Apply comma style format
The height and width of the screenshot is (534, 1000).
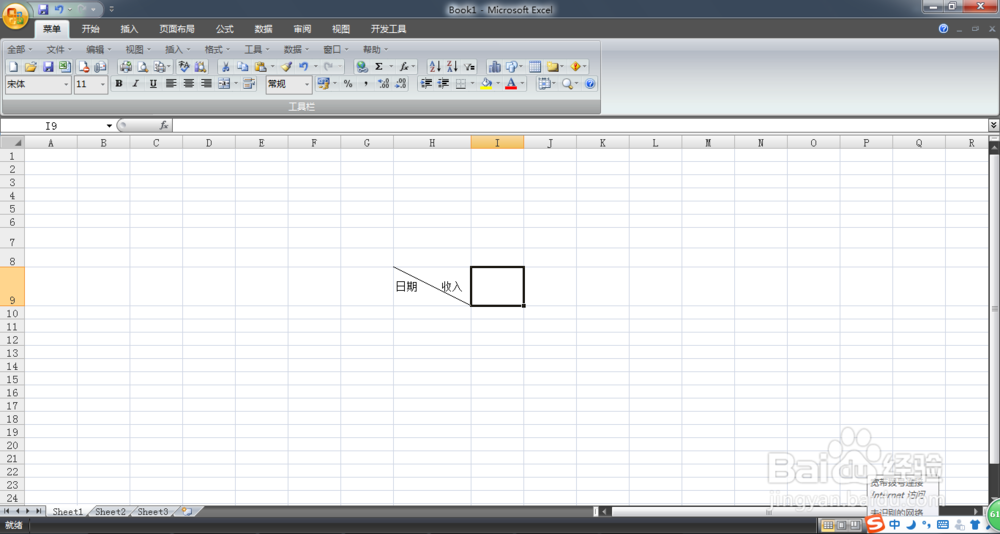pyautogui.click(x=365, y=84)
